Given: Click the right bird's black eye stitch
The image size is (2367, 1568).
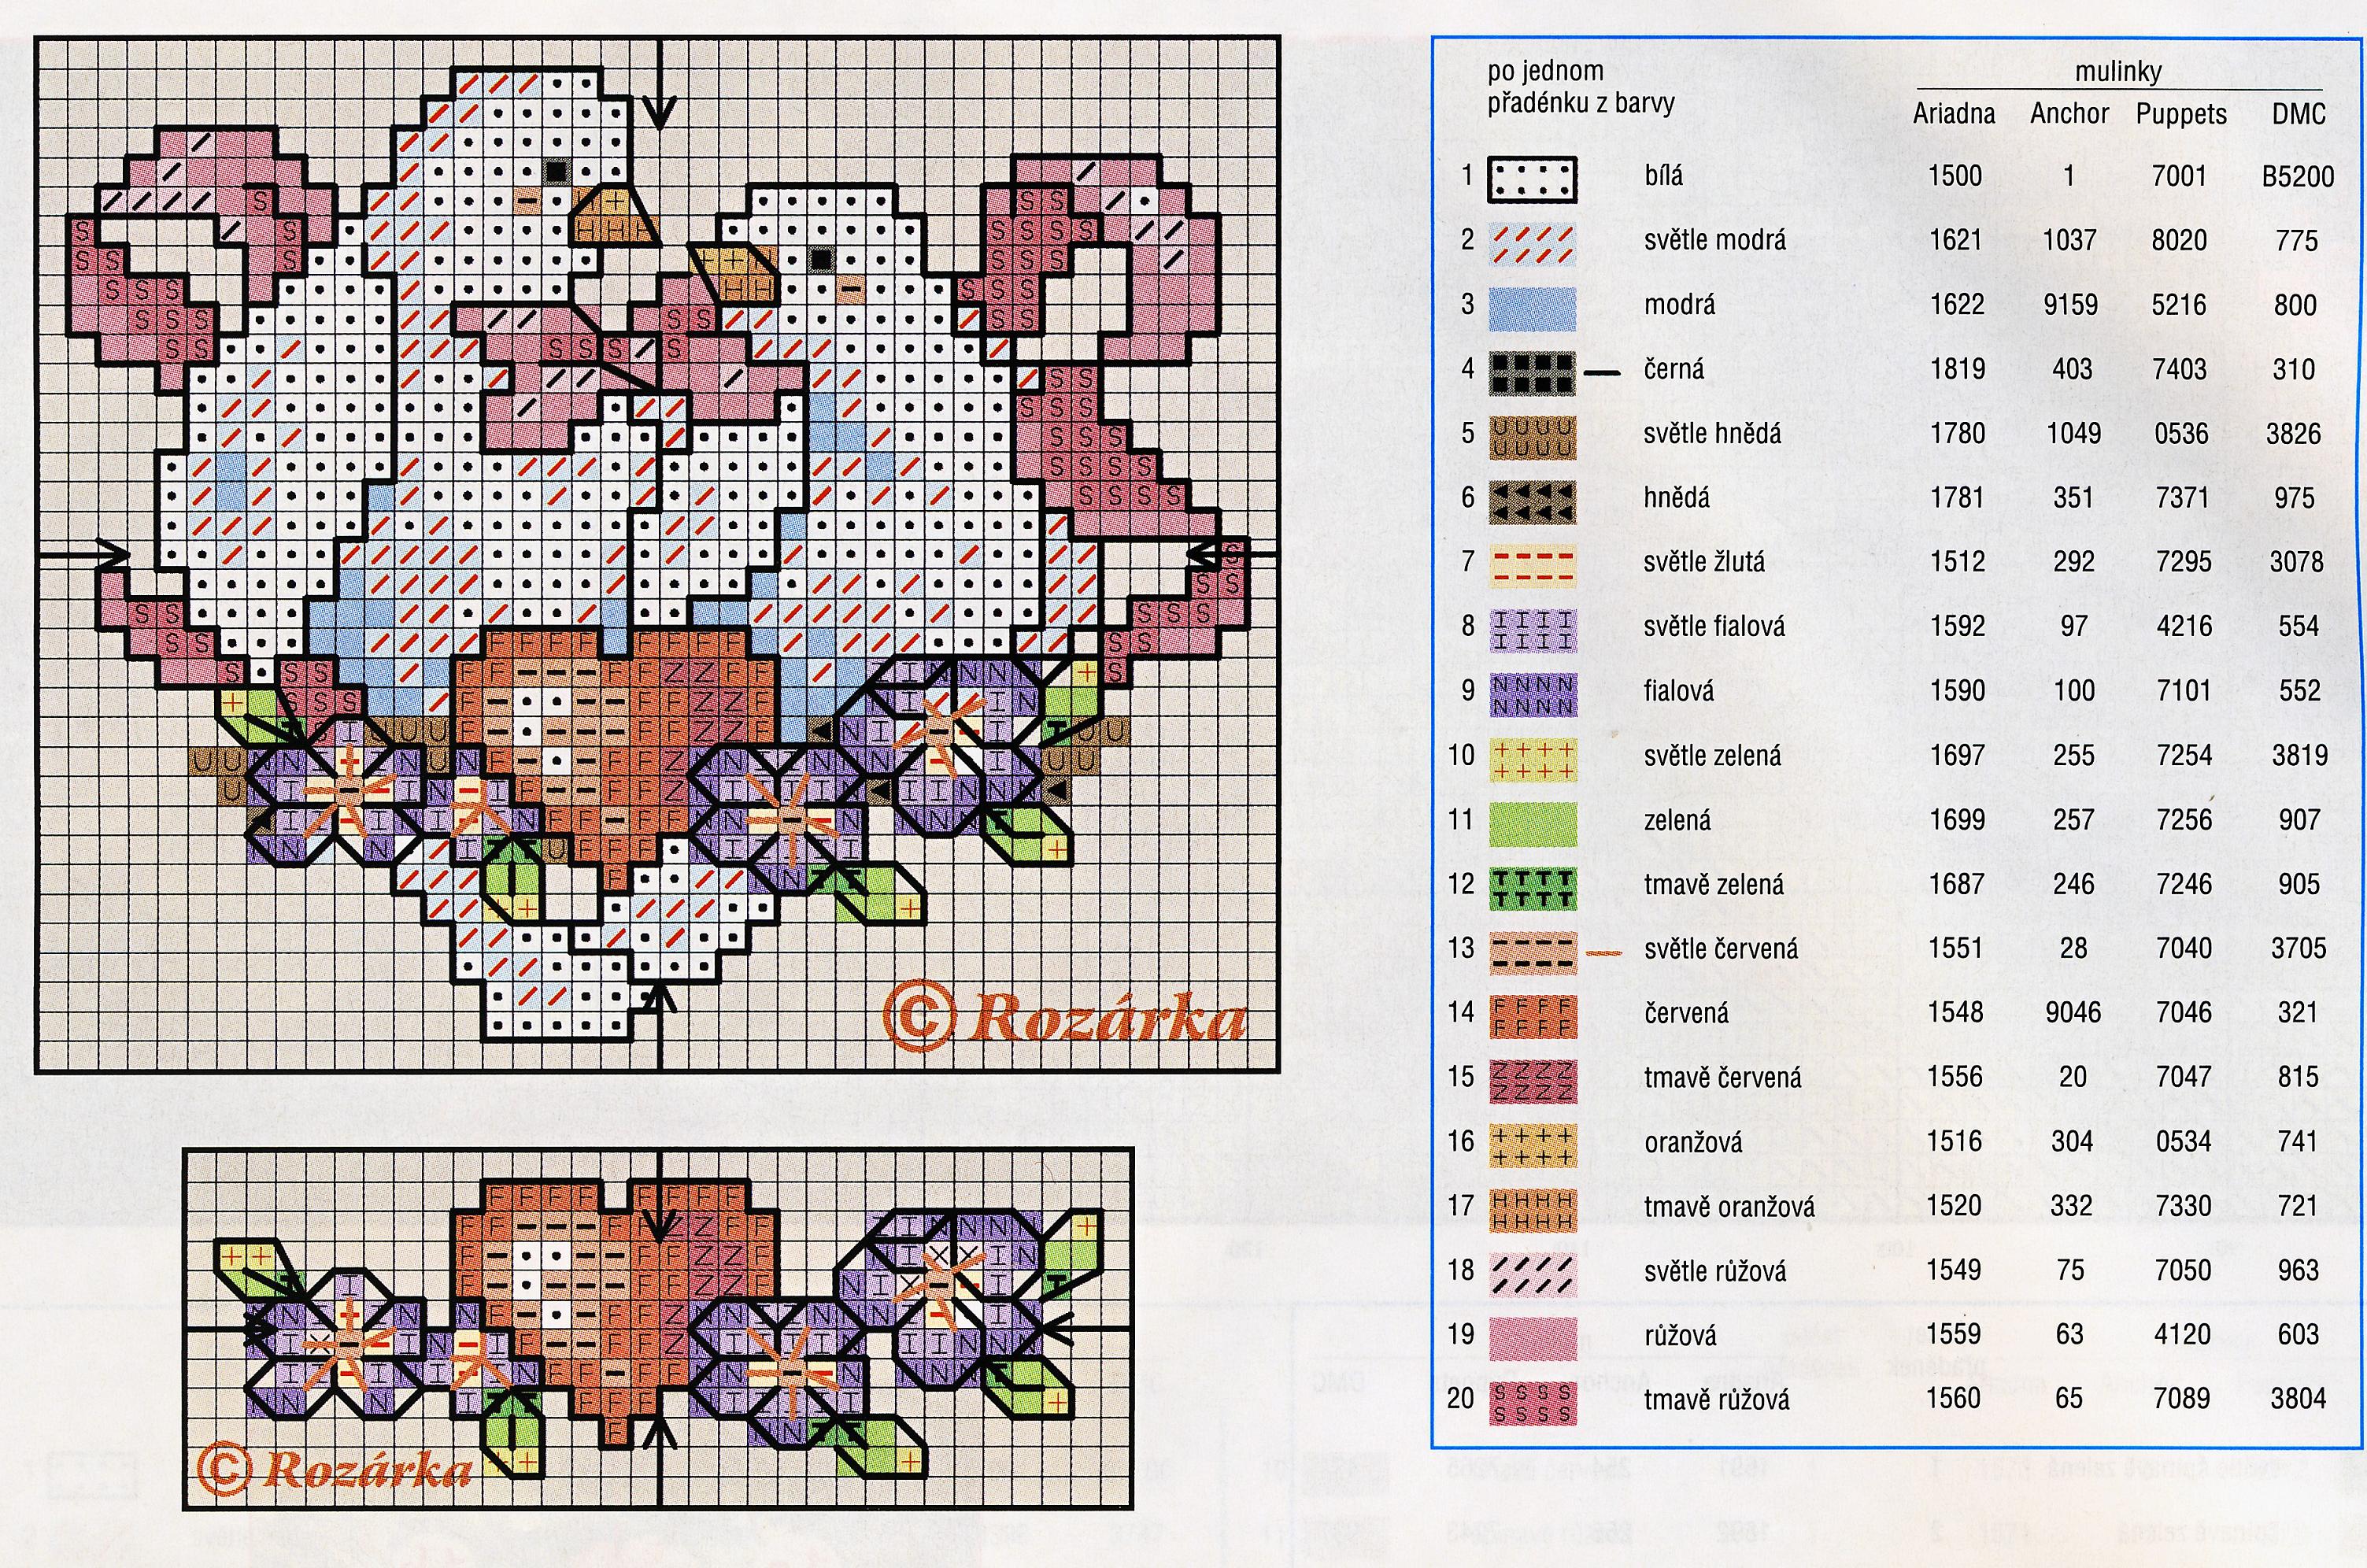Looking at the screenshot, I should [821, 260].
